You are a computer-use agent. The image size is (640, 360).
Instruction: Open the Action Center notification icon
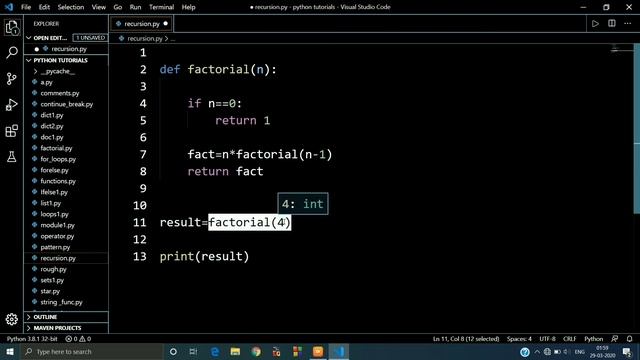coord(627,351)
